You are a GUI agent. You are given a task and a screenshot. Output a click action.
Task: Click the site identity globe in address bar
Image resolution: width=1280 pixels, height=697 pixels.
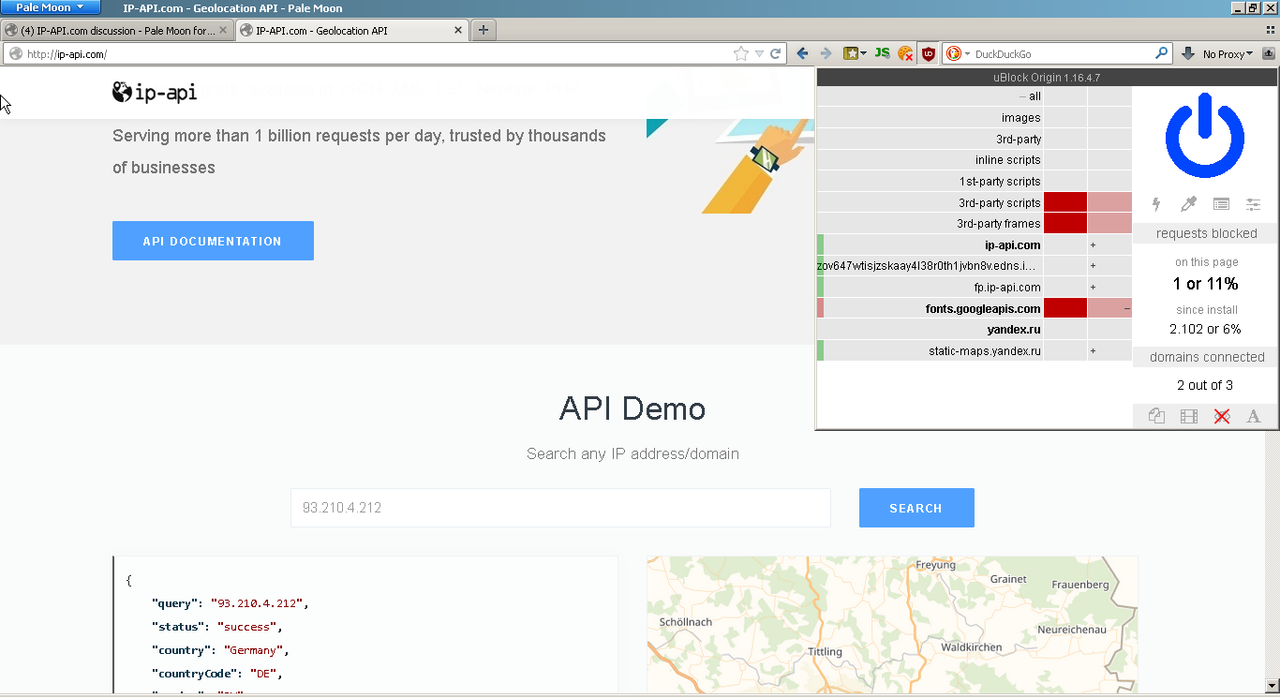pos(15,54)
